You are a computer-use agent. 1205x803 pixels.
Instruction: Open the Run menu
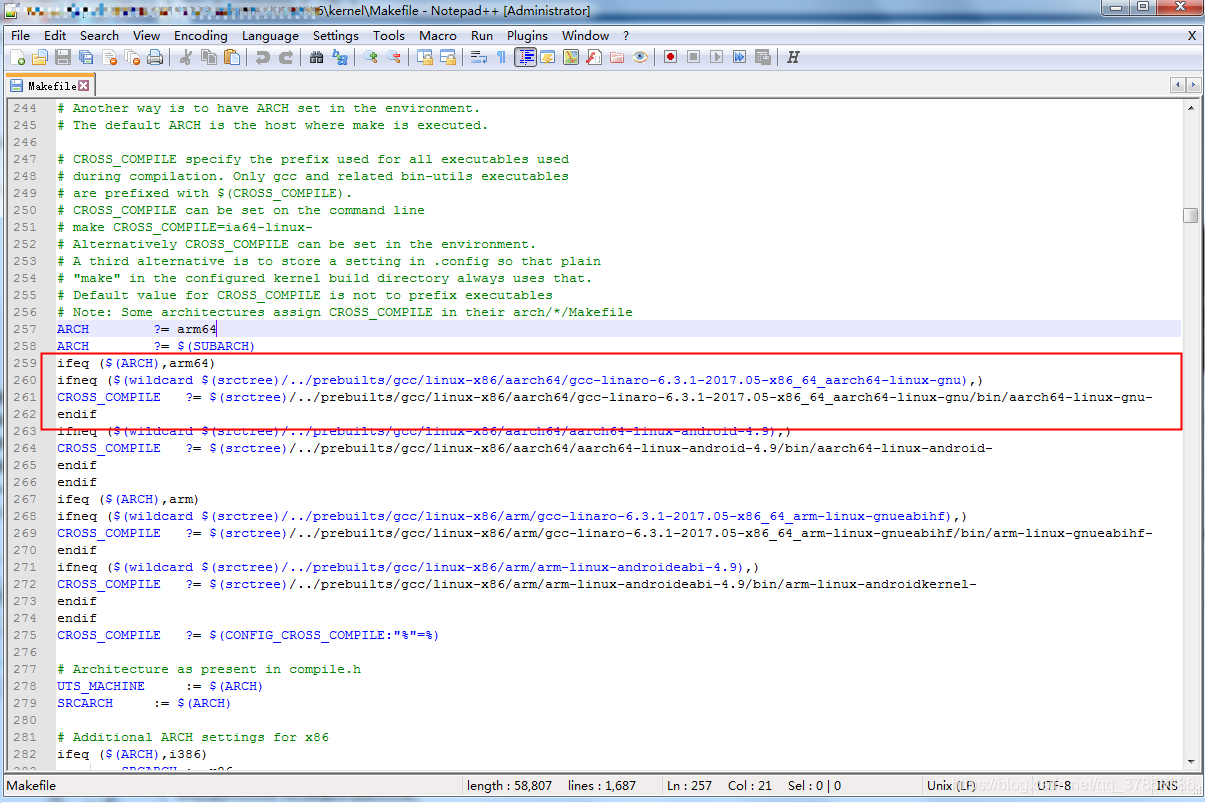[x=482, y=35]
